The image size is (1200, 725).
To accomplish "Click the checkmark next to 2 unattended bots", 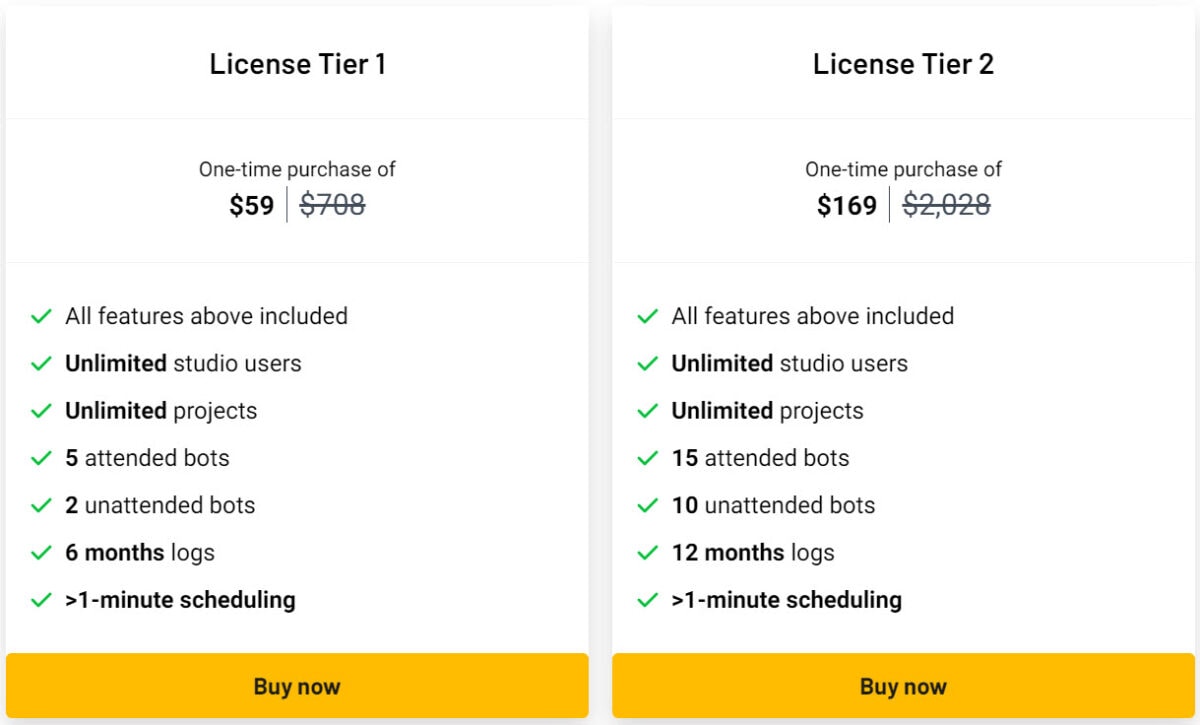I will 40,505.
